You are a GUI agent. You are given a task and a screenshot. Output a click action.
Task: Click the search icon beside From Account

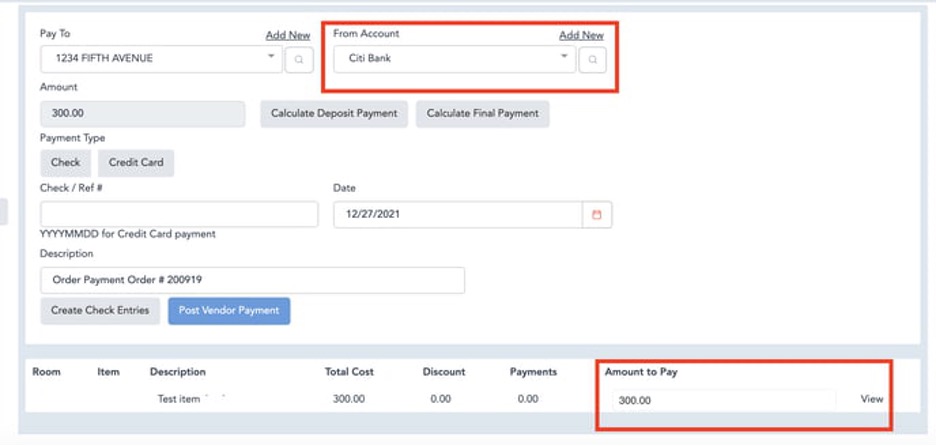[x=592, y=60]
